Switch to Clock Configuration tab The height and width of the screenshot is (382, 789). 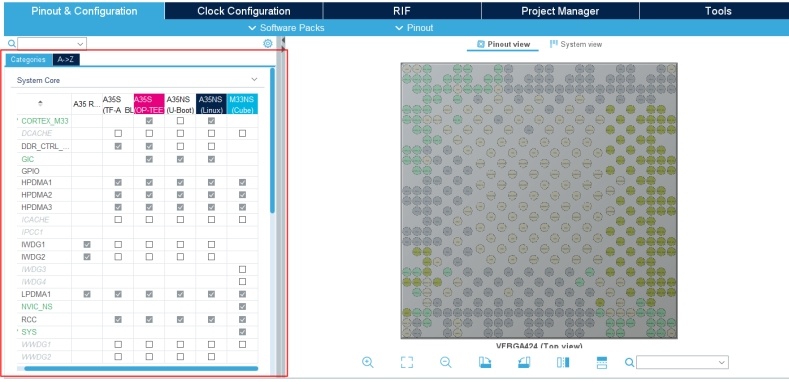click(244, 11)
